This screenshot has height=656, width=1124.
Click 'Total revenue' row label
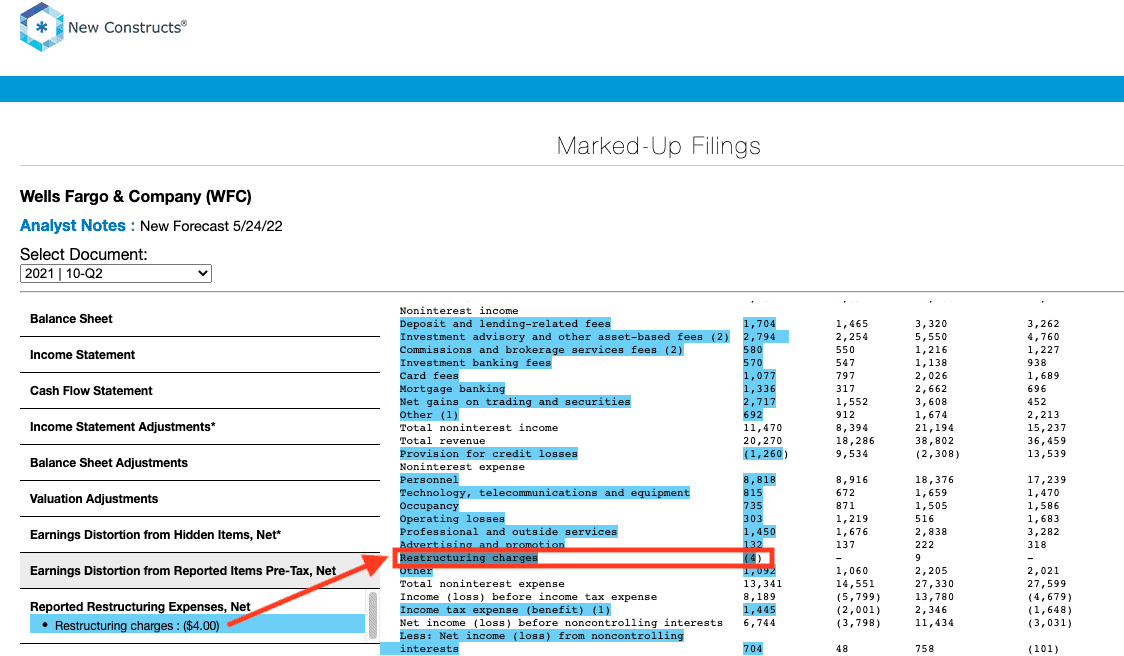point(442,441)
